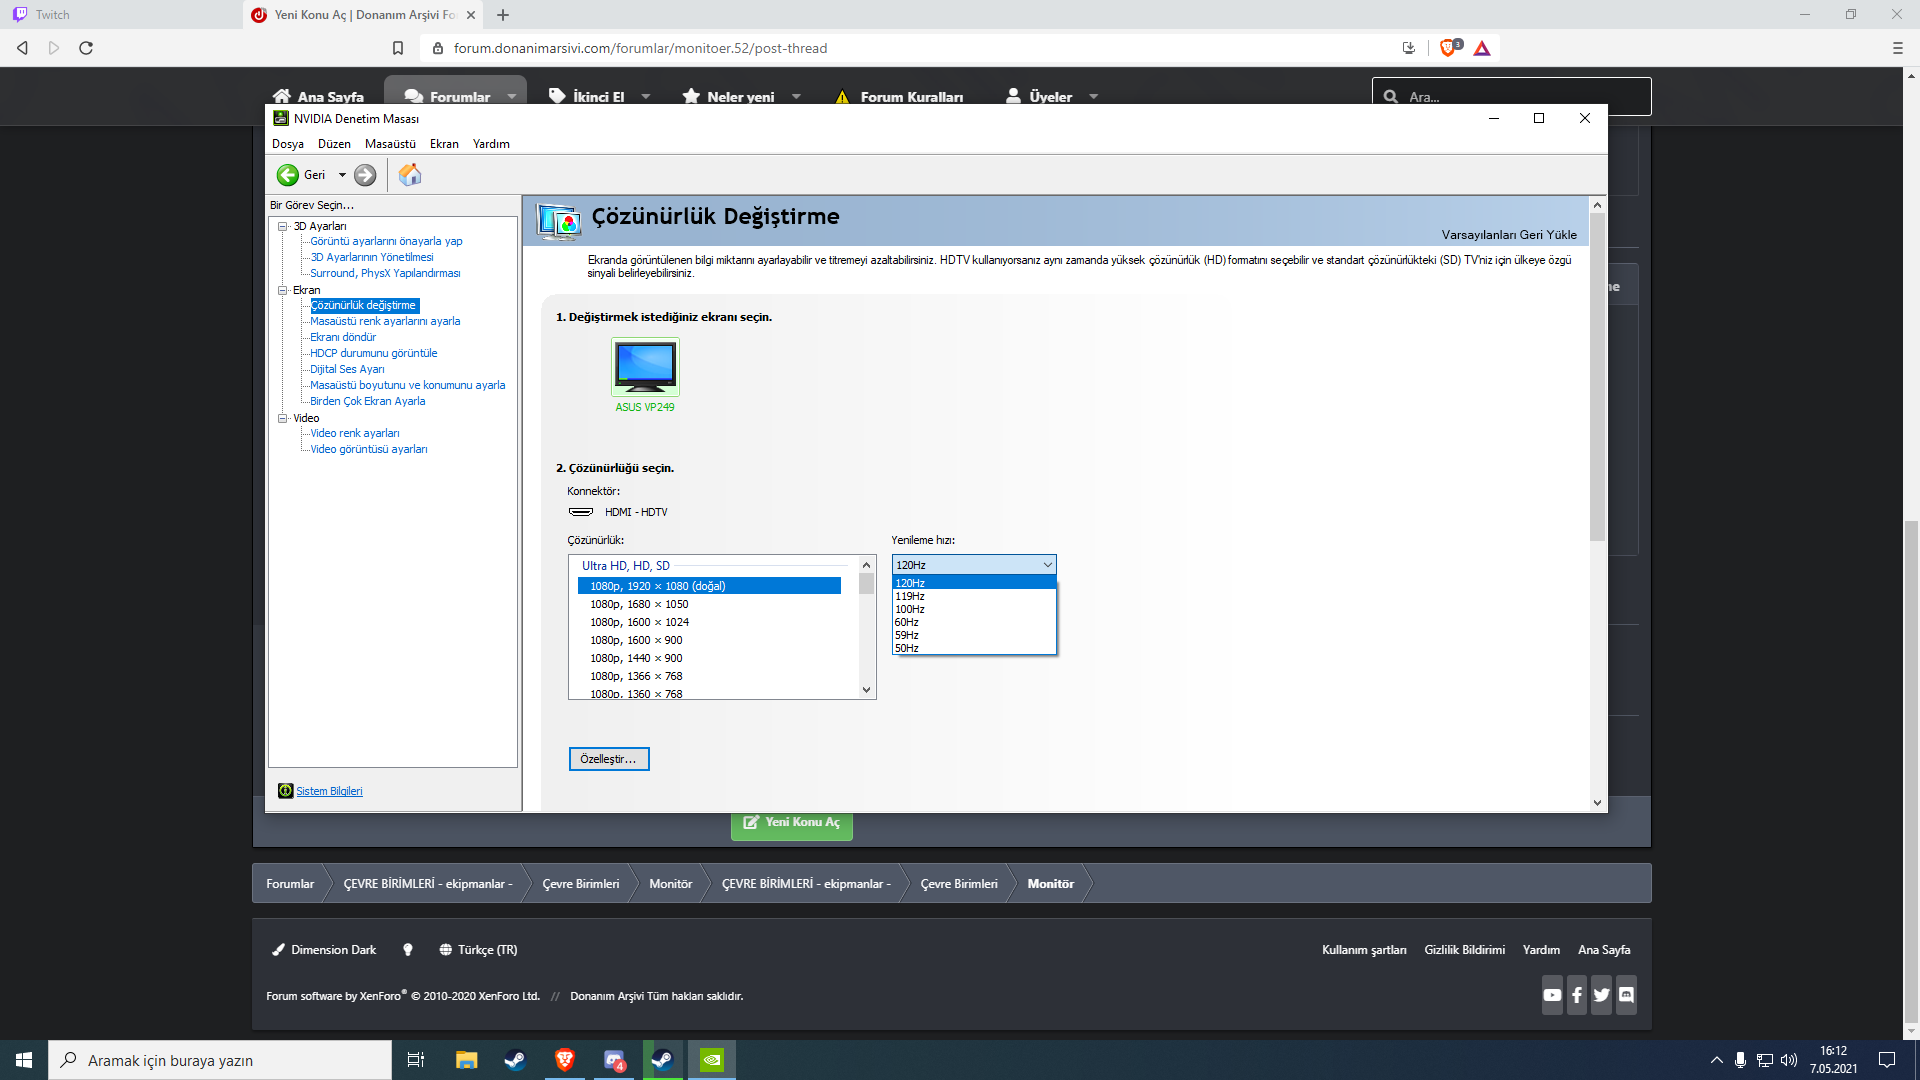1920x1080 pixels.
Task: Open the Twitter footer icon
Action: point(1602,995)
